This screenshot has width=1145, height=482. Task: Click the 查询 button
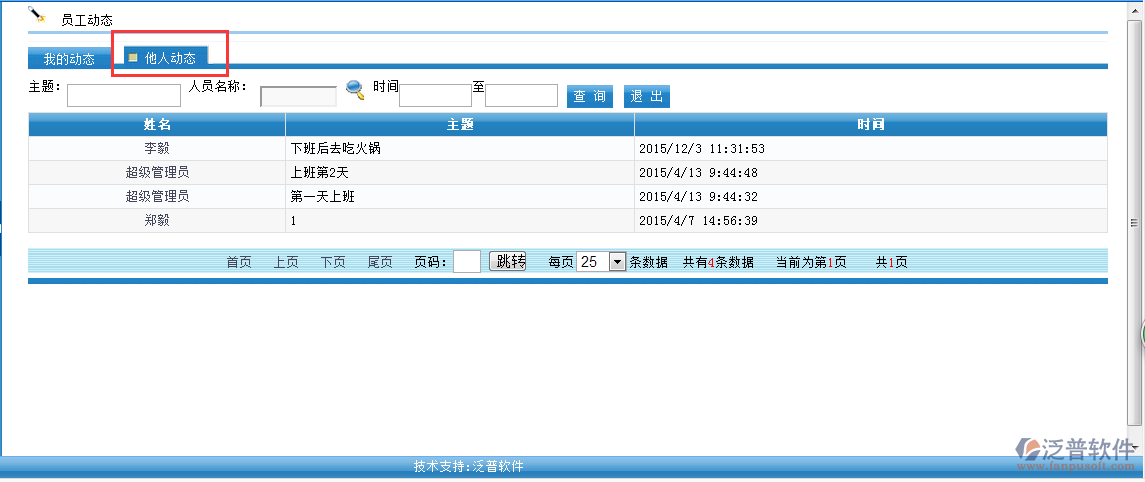point(589,96)
